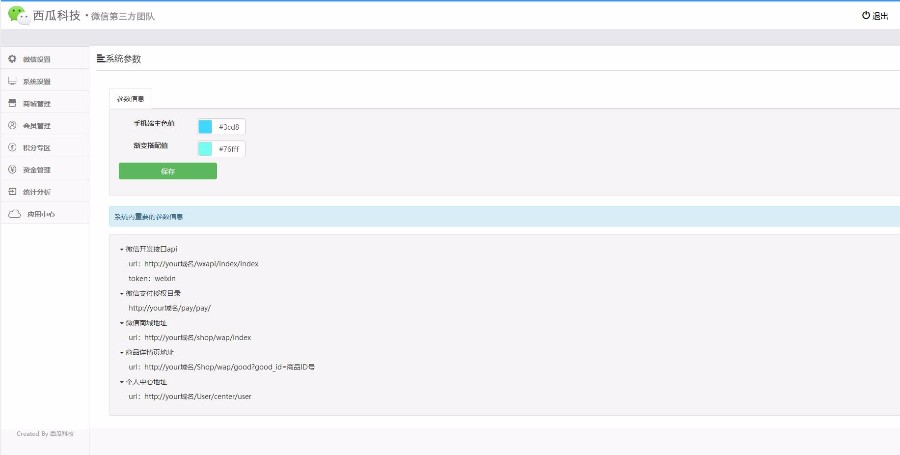900x455 pixels.
Task: Collapse the 商品详情页 address section
Action: point(120,352)
